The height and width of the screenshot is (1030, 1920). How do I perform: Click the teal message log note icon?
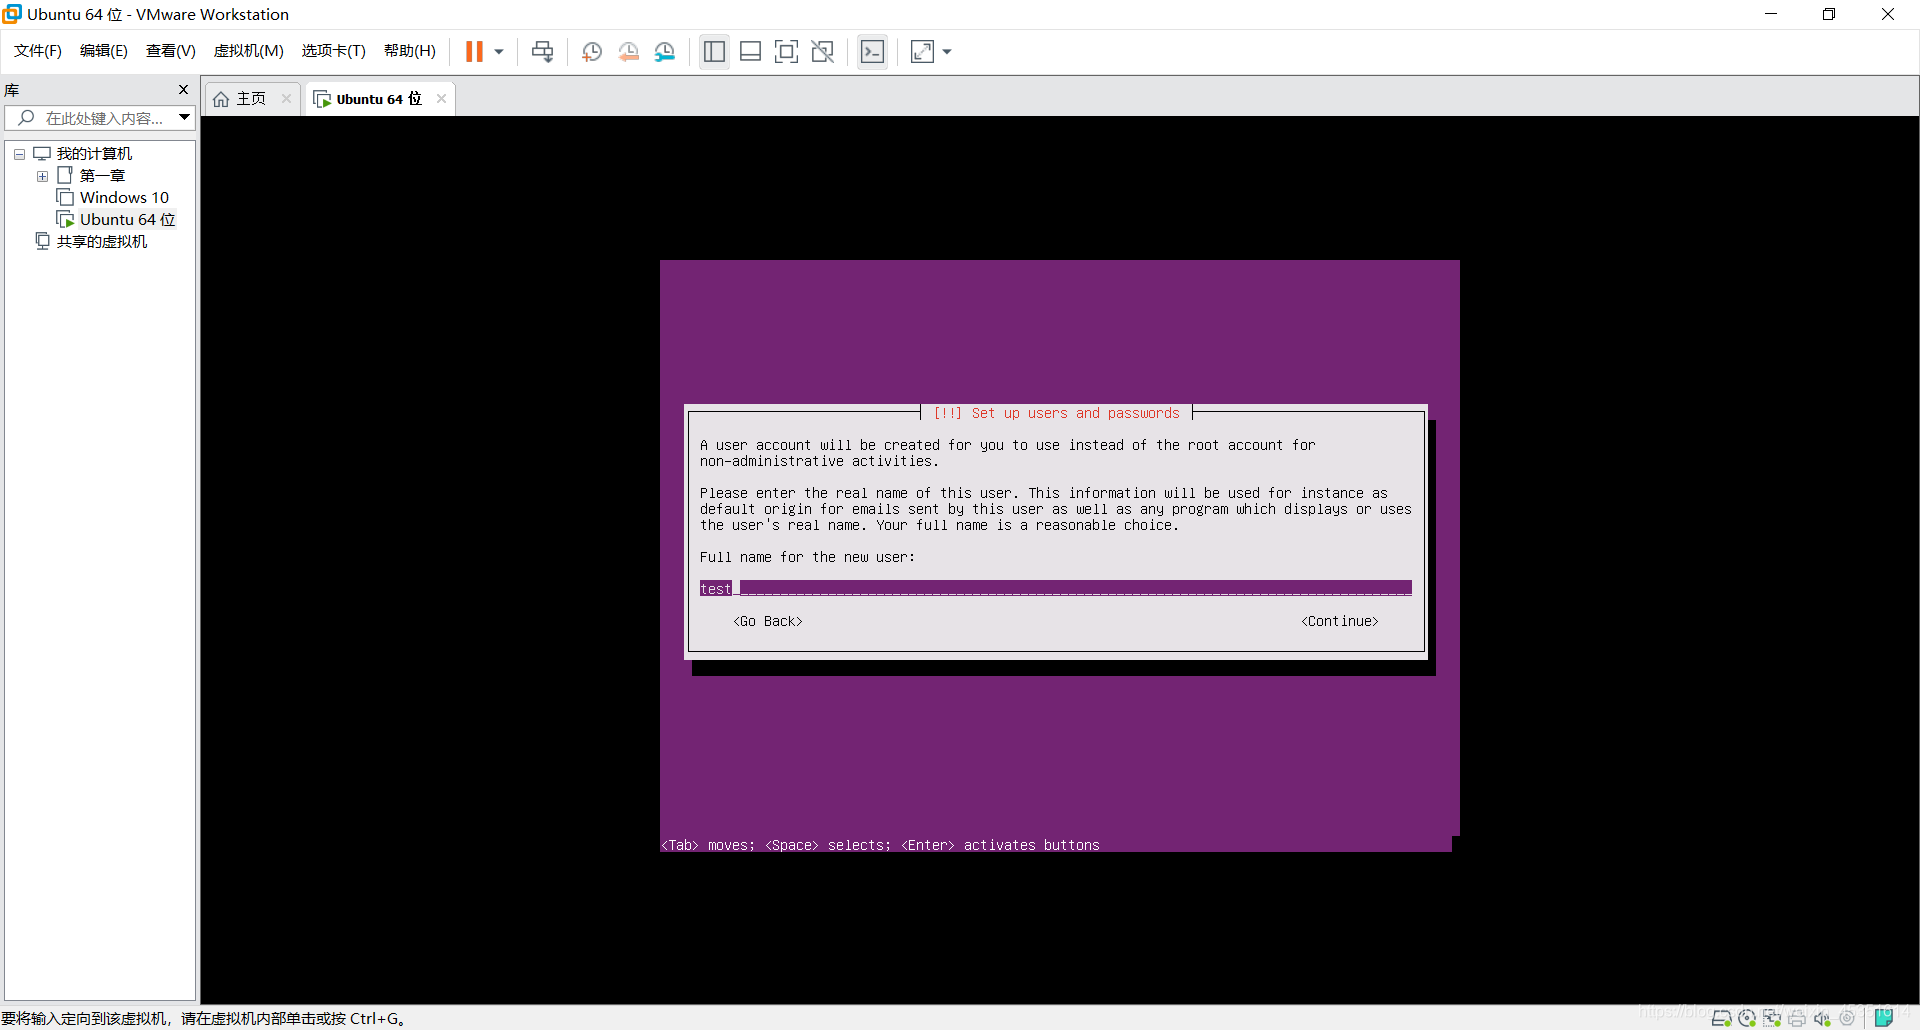pos(1884,1018)
